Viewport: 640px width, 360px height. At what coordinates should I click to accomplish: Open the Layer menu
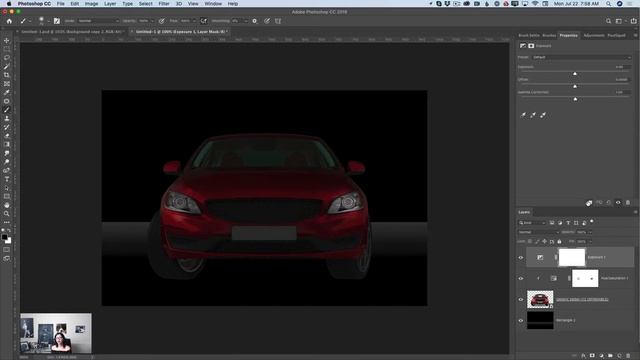tap(110, 4)
